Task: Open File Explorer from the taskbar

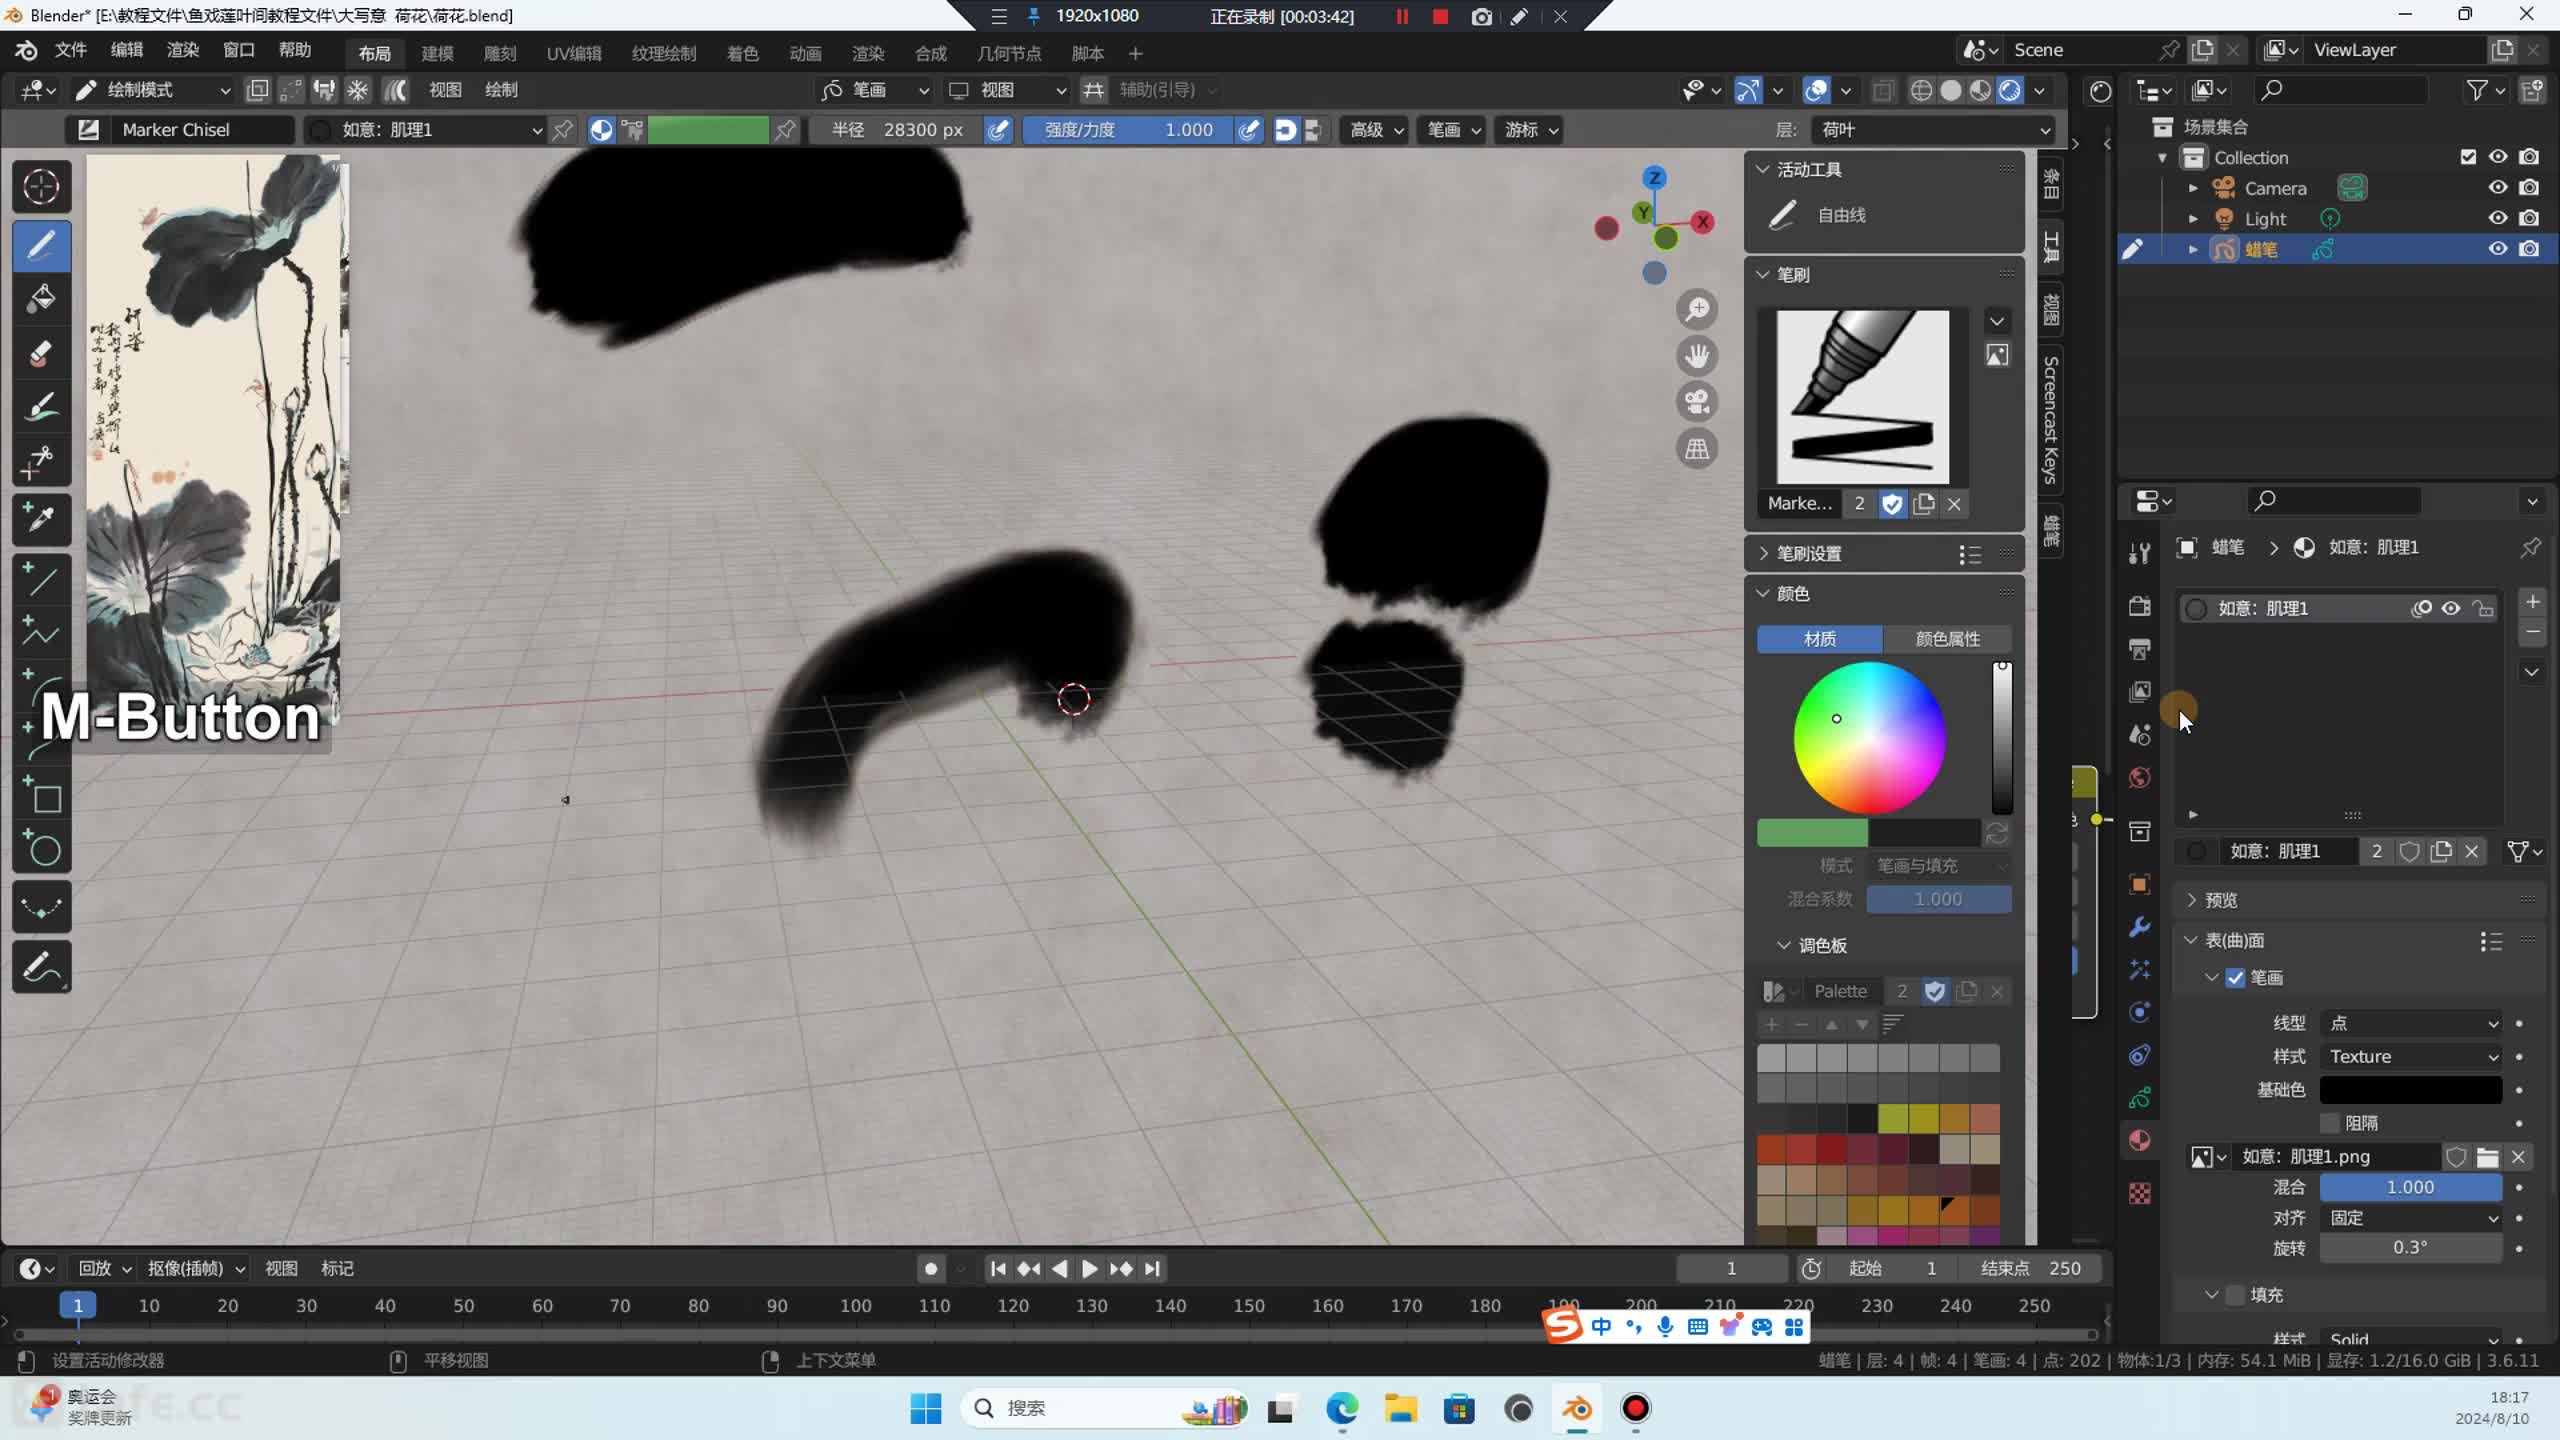Action: coord(1401,1409)
